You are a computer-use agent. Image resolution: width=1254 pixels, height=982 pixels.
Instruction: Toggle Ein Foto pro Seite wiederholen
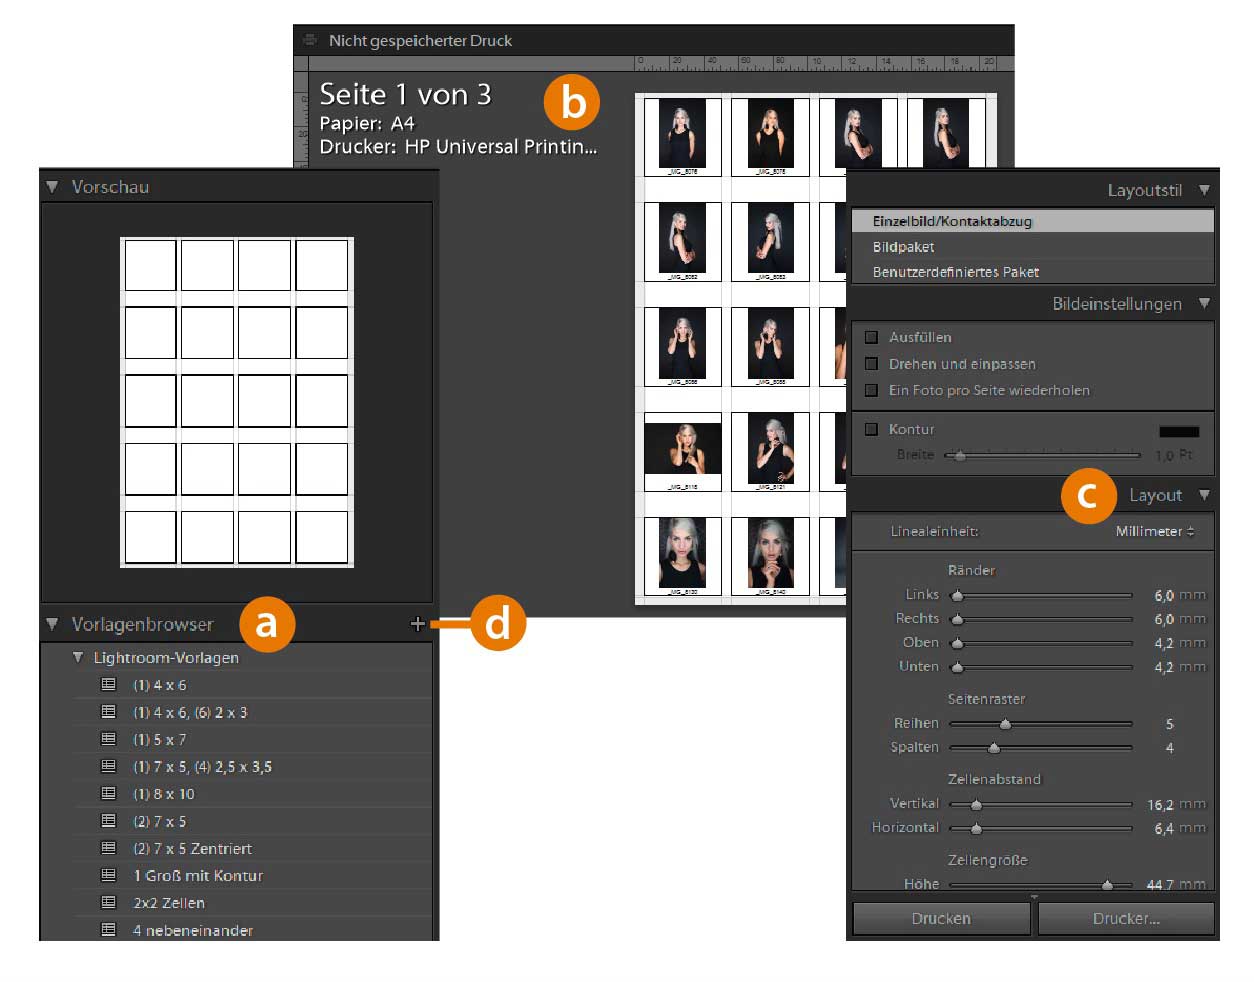(x=871, y=390)
